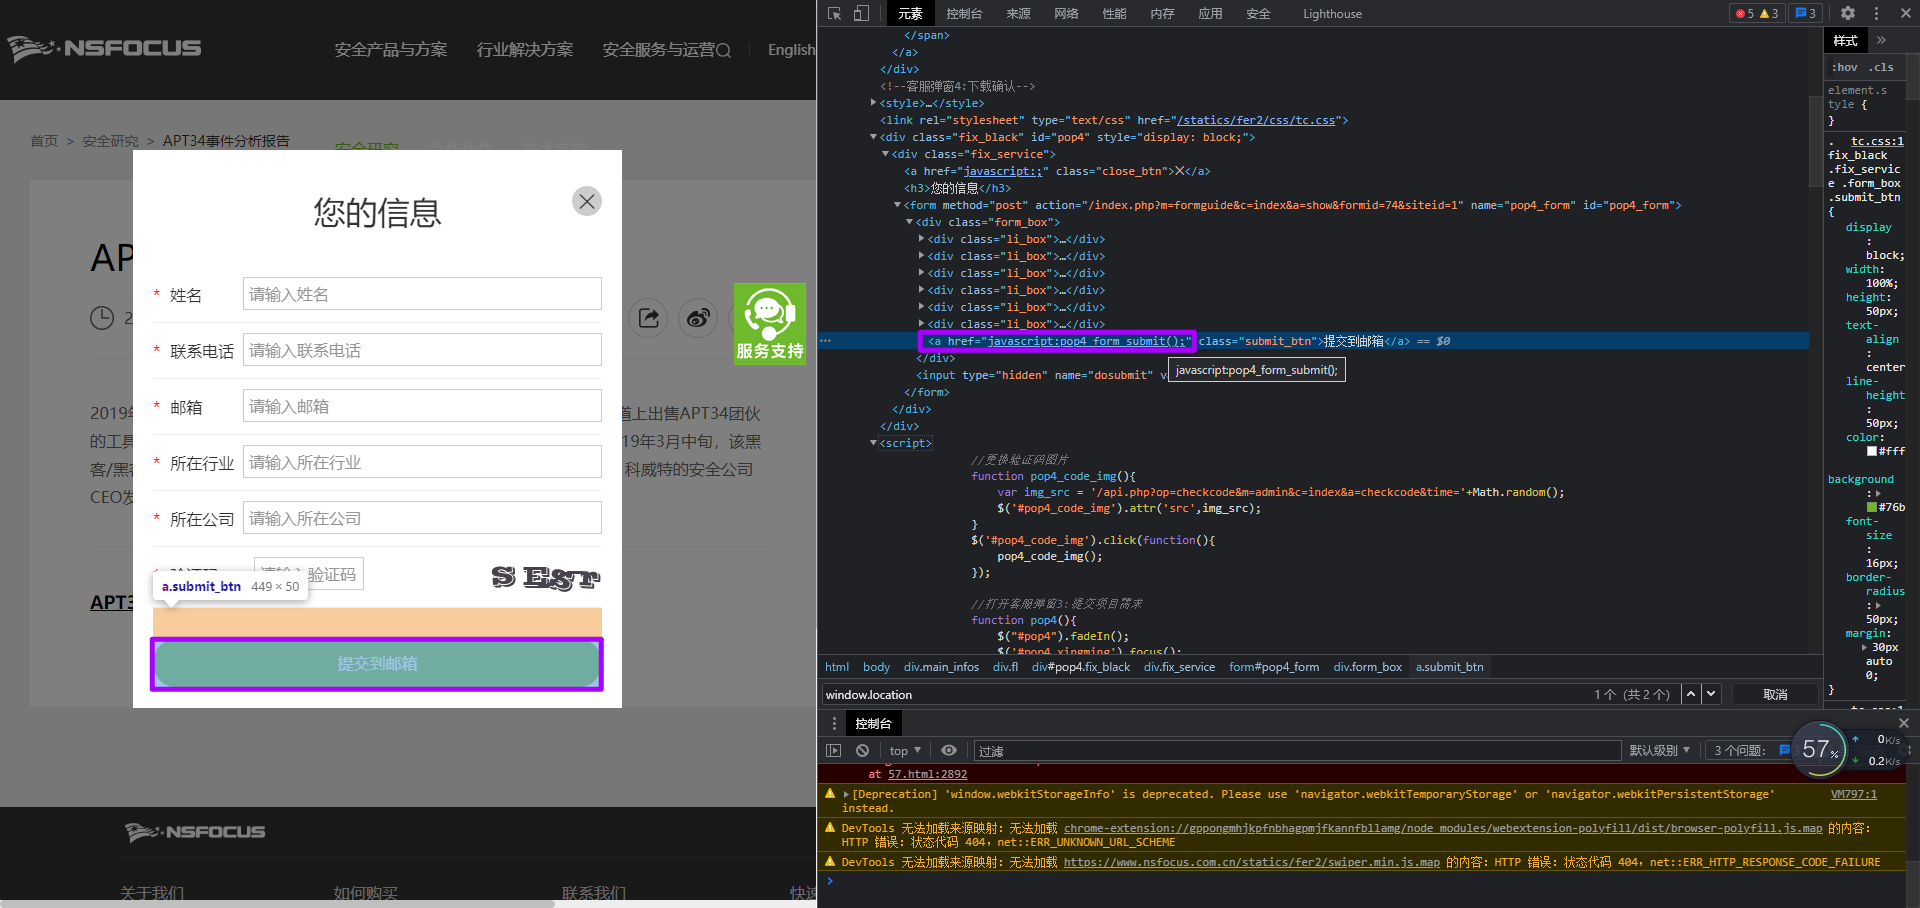The width and height of the screenshot is (1920, 908).
Task: Activate the DevTools element inspector picker
Action: pyautogui.click(x=835, y=14)
